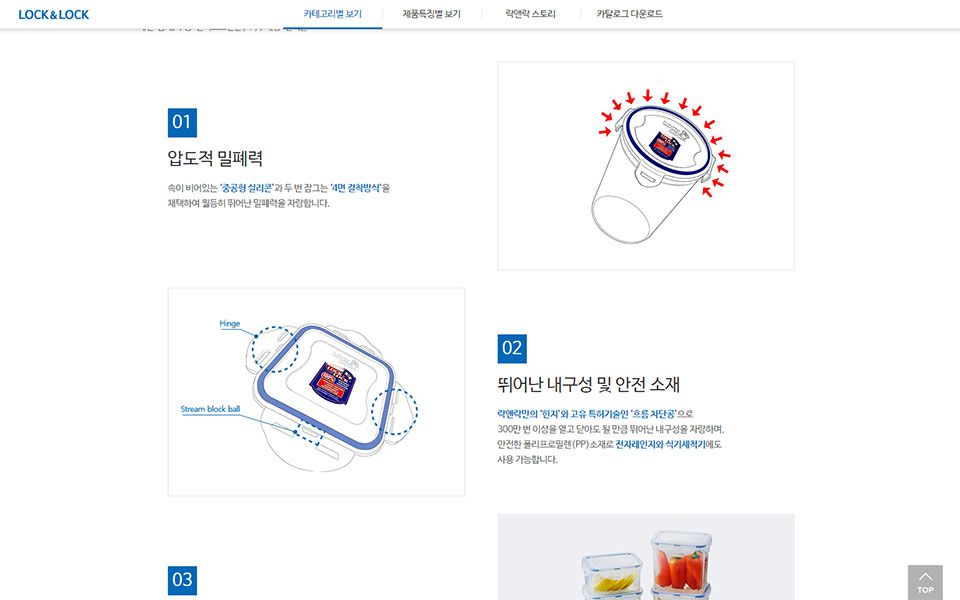Click the 압도적 밀폐력 heading
The height and width of the screenshot is (600, 960).
pyautogui.click(x=215, y=159)
